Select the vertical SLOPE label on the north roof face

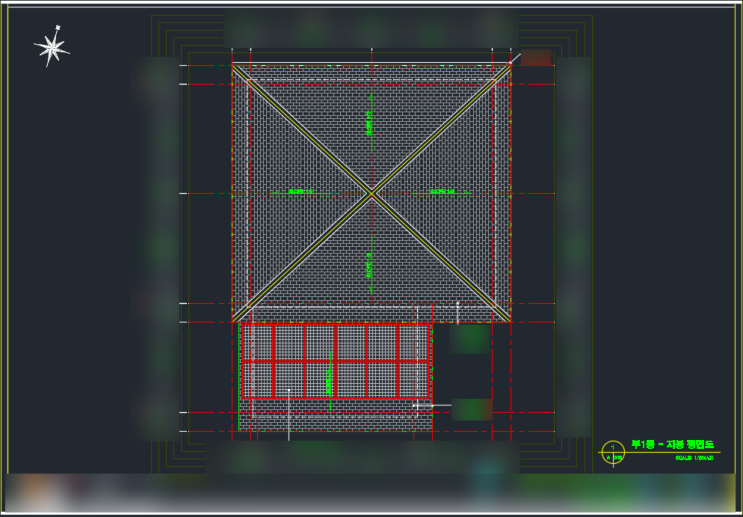pyautogui.click(x=369, y=123)
